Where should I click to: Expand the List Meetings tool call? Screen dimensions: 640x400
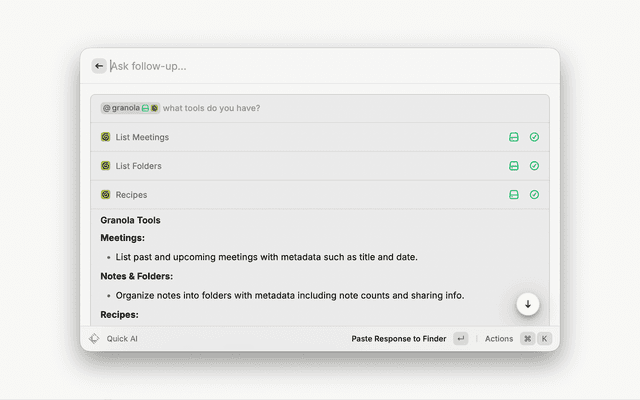pyautogui.click(x=142, y=137)
